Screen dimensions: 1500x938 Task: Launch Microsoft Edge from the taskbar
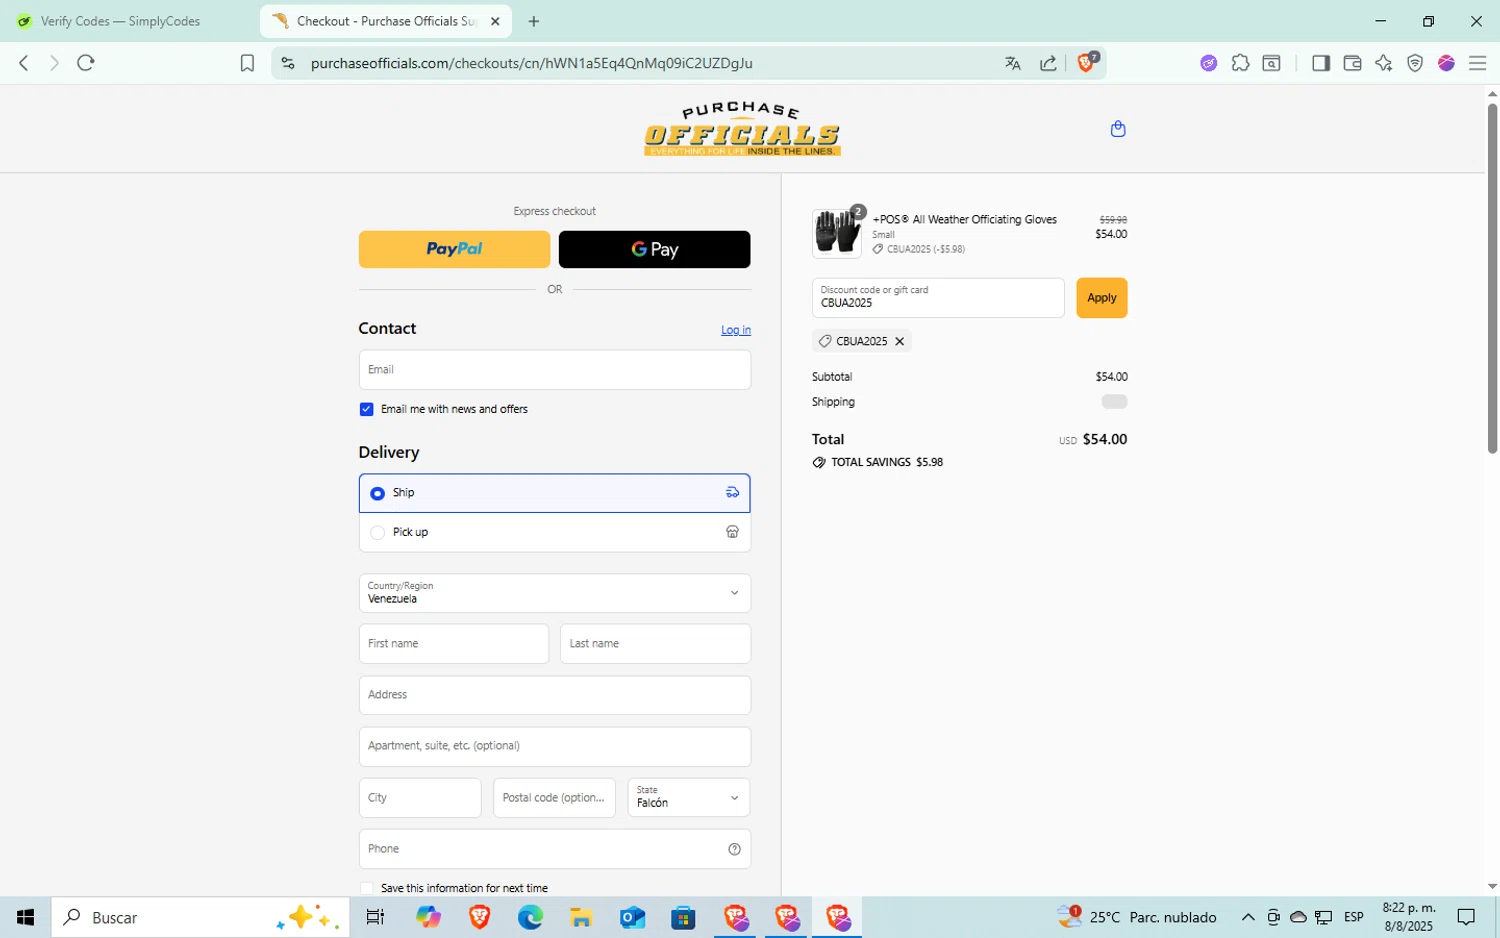pos(530,917)
